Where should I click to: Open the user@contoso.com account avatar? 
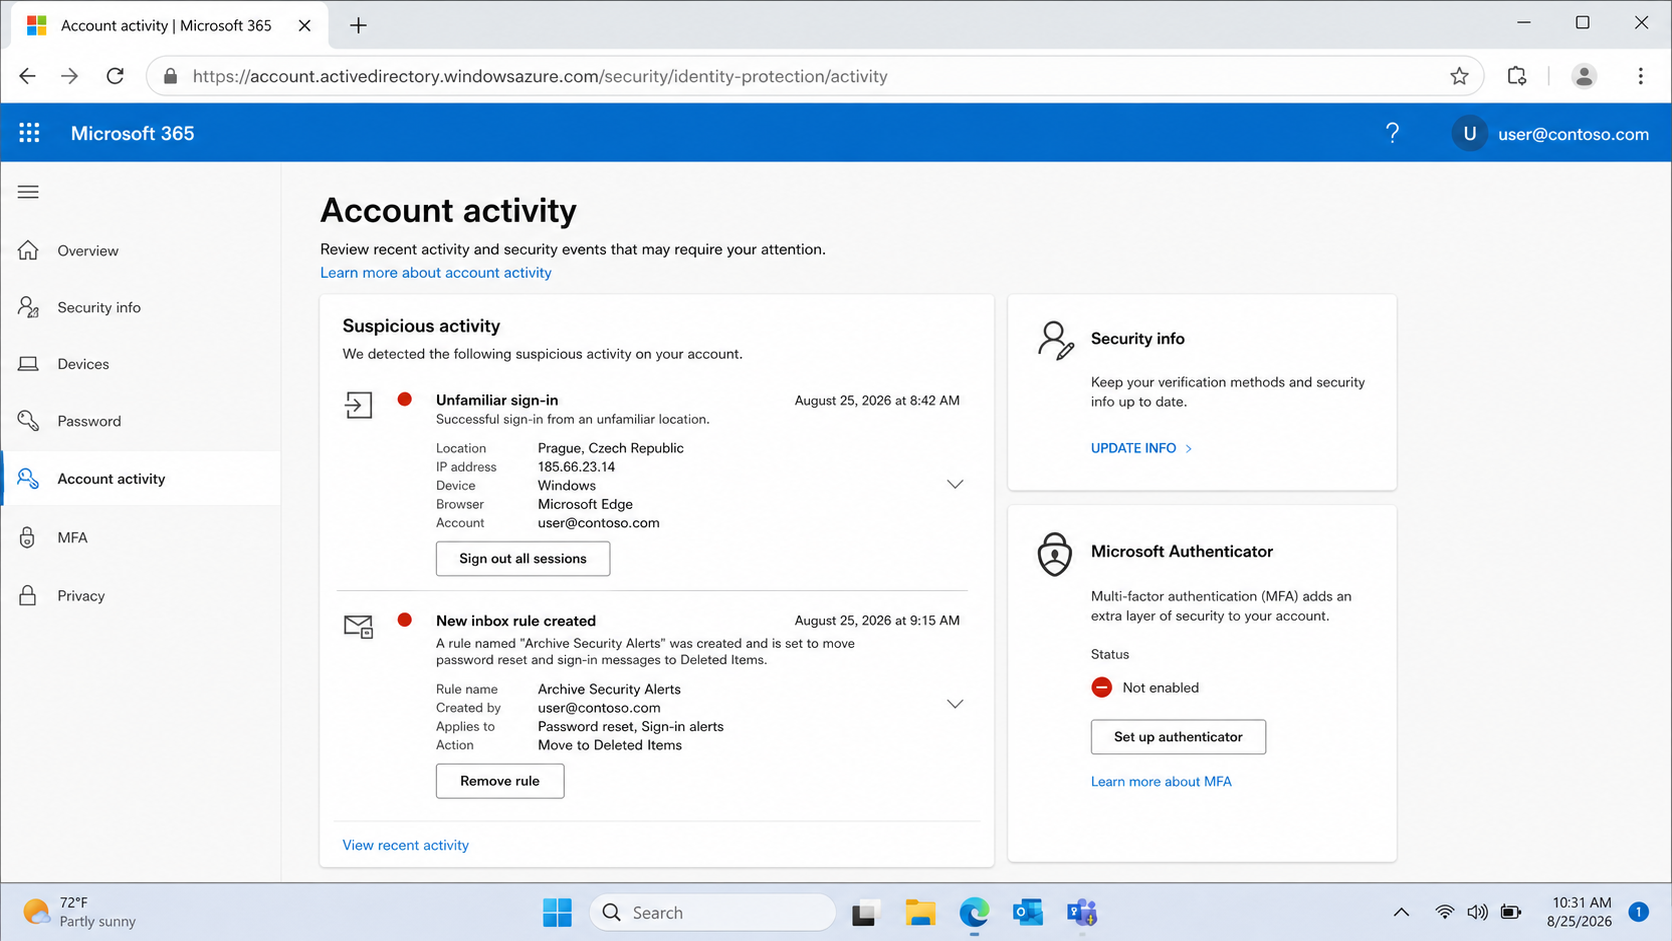pos(1469,133)
